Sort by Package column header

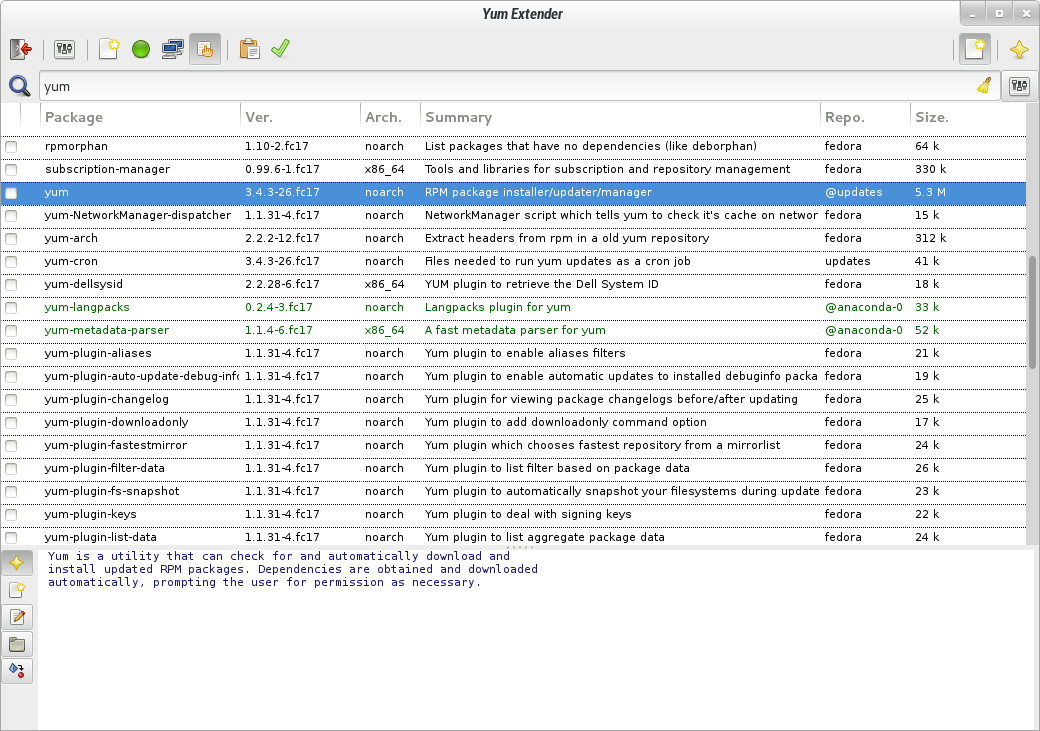(140, 117)
